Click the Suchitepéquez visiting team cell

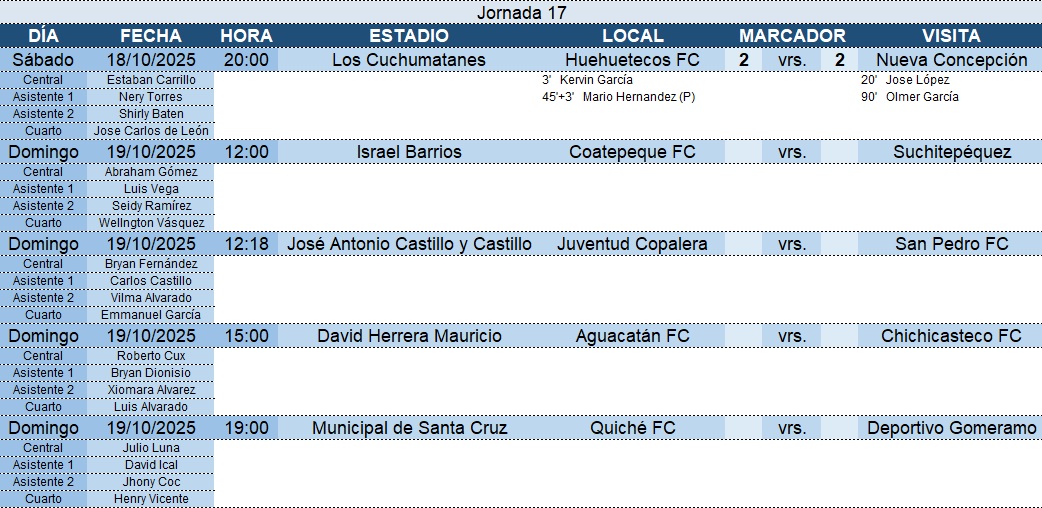pos(951,152)
